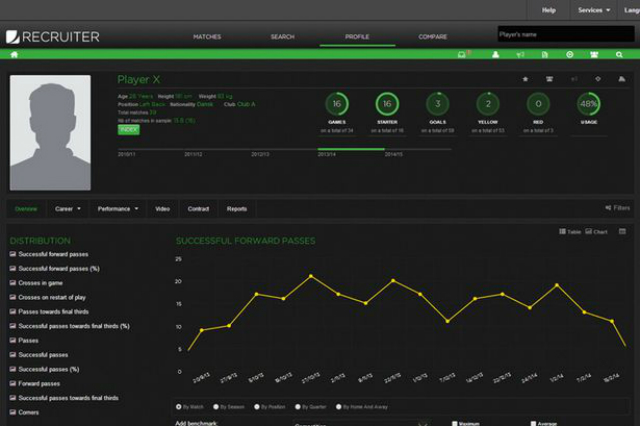Open the Services dropdown
This screenshot has width=640, height=426.
click(x=593, y=10)
